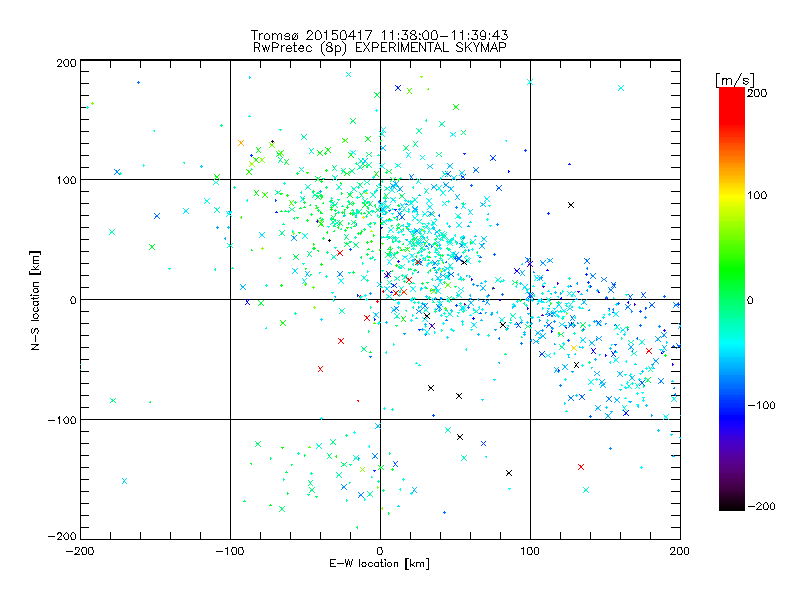Select the x-axis tick label "-200"
Screen dimensions: 800x600
coord(80,551)
